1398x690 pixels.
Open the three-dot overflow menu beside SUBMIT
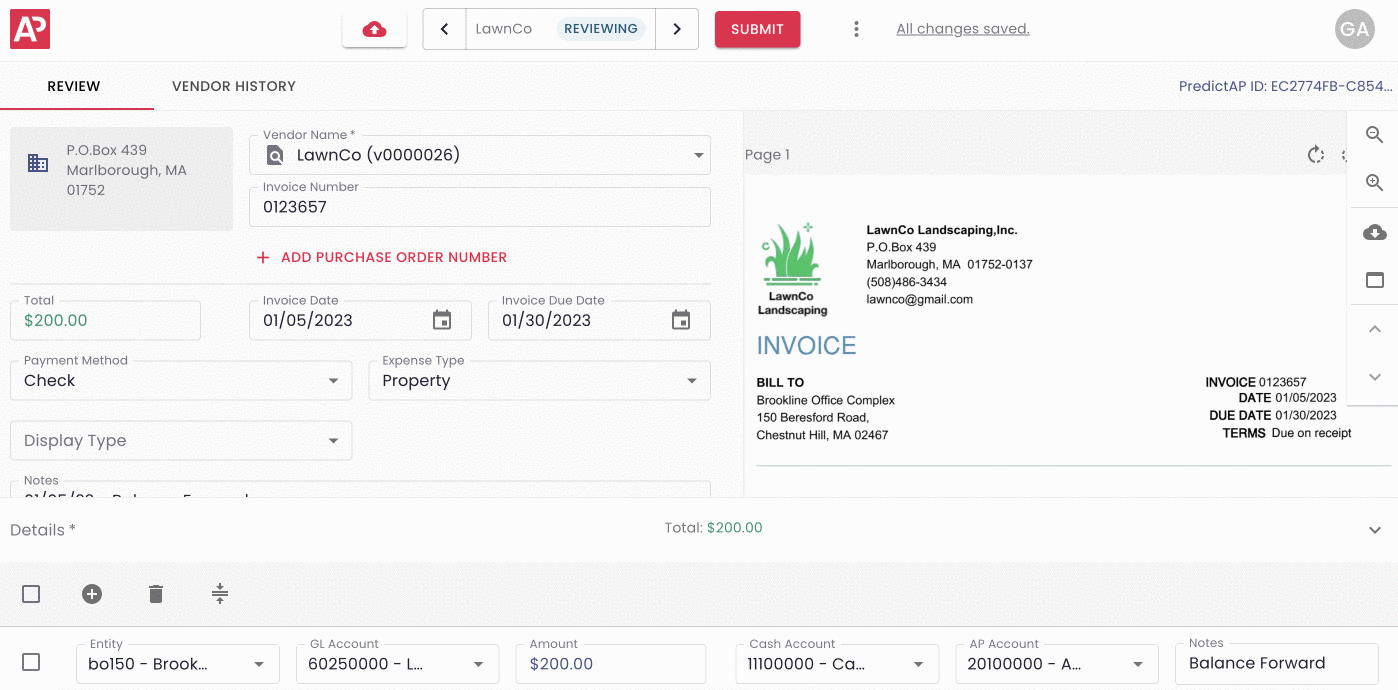point(856,28)
